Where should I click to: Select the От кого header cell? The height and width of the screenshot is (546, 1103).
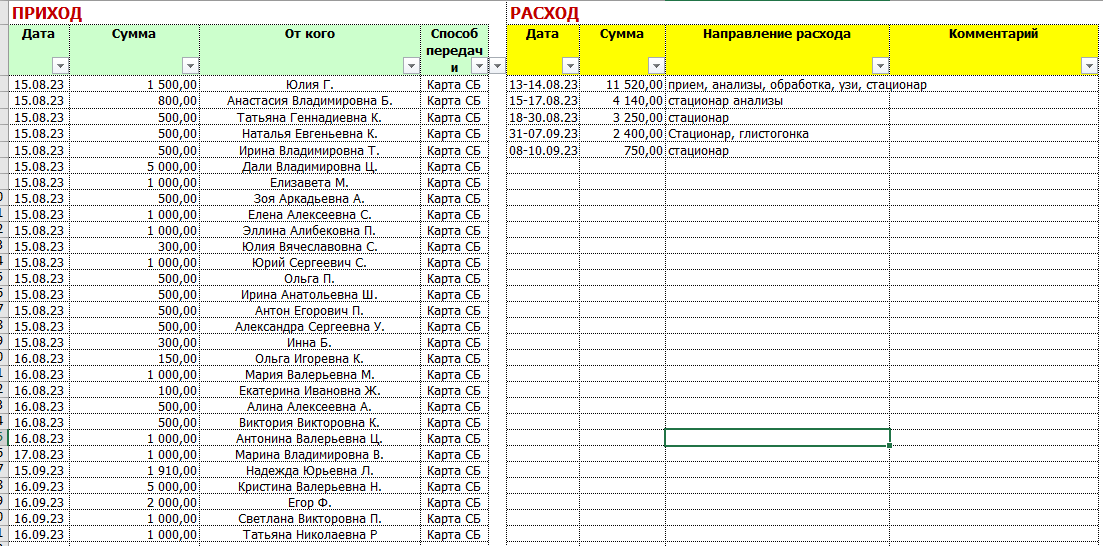tap(310, 49)
